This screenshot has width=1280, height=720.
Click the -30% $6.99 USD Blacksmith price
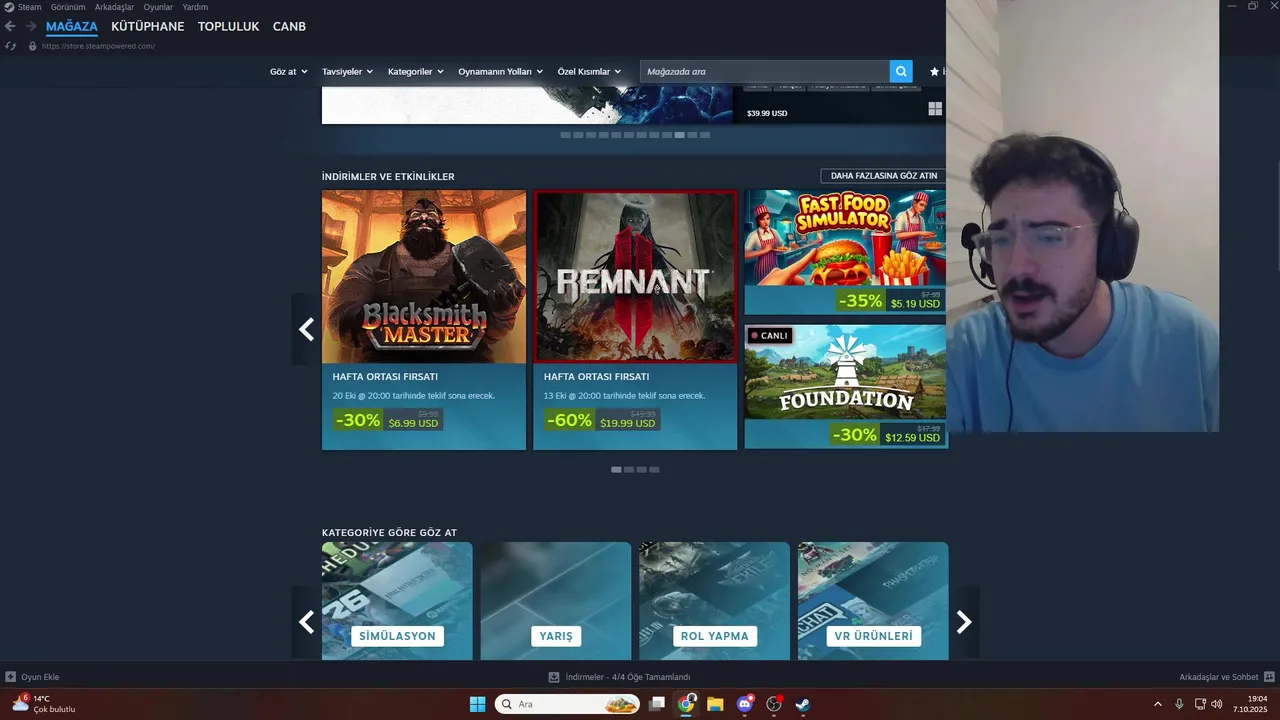coord(388,420)
